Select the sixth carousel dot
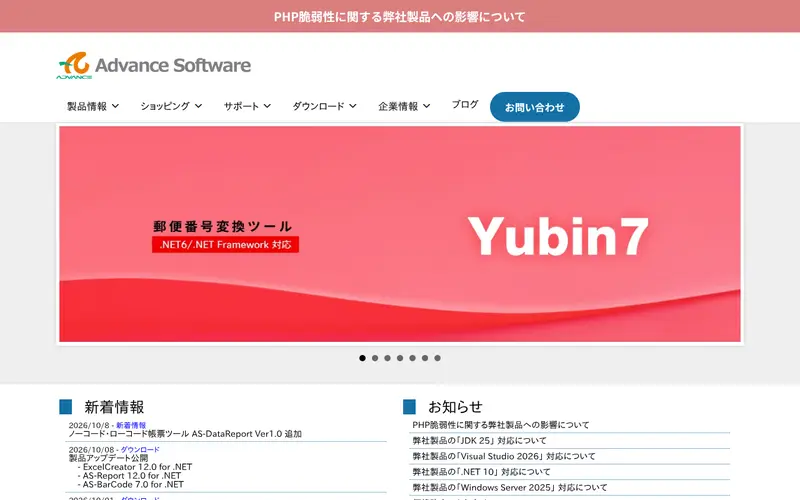 425,358
